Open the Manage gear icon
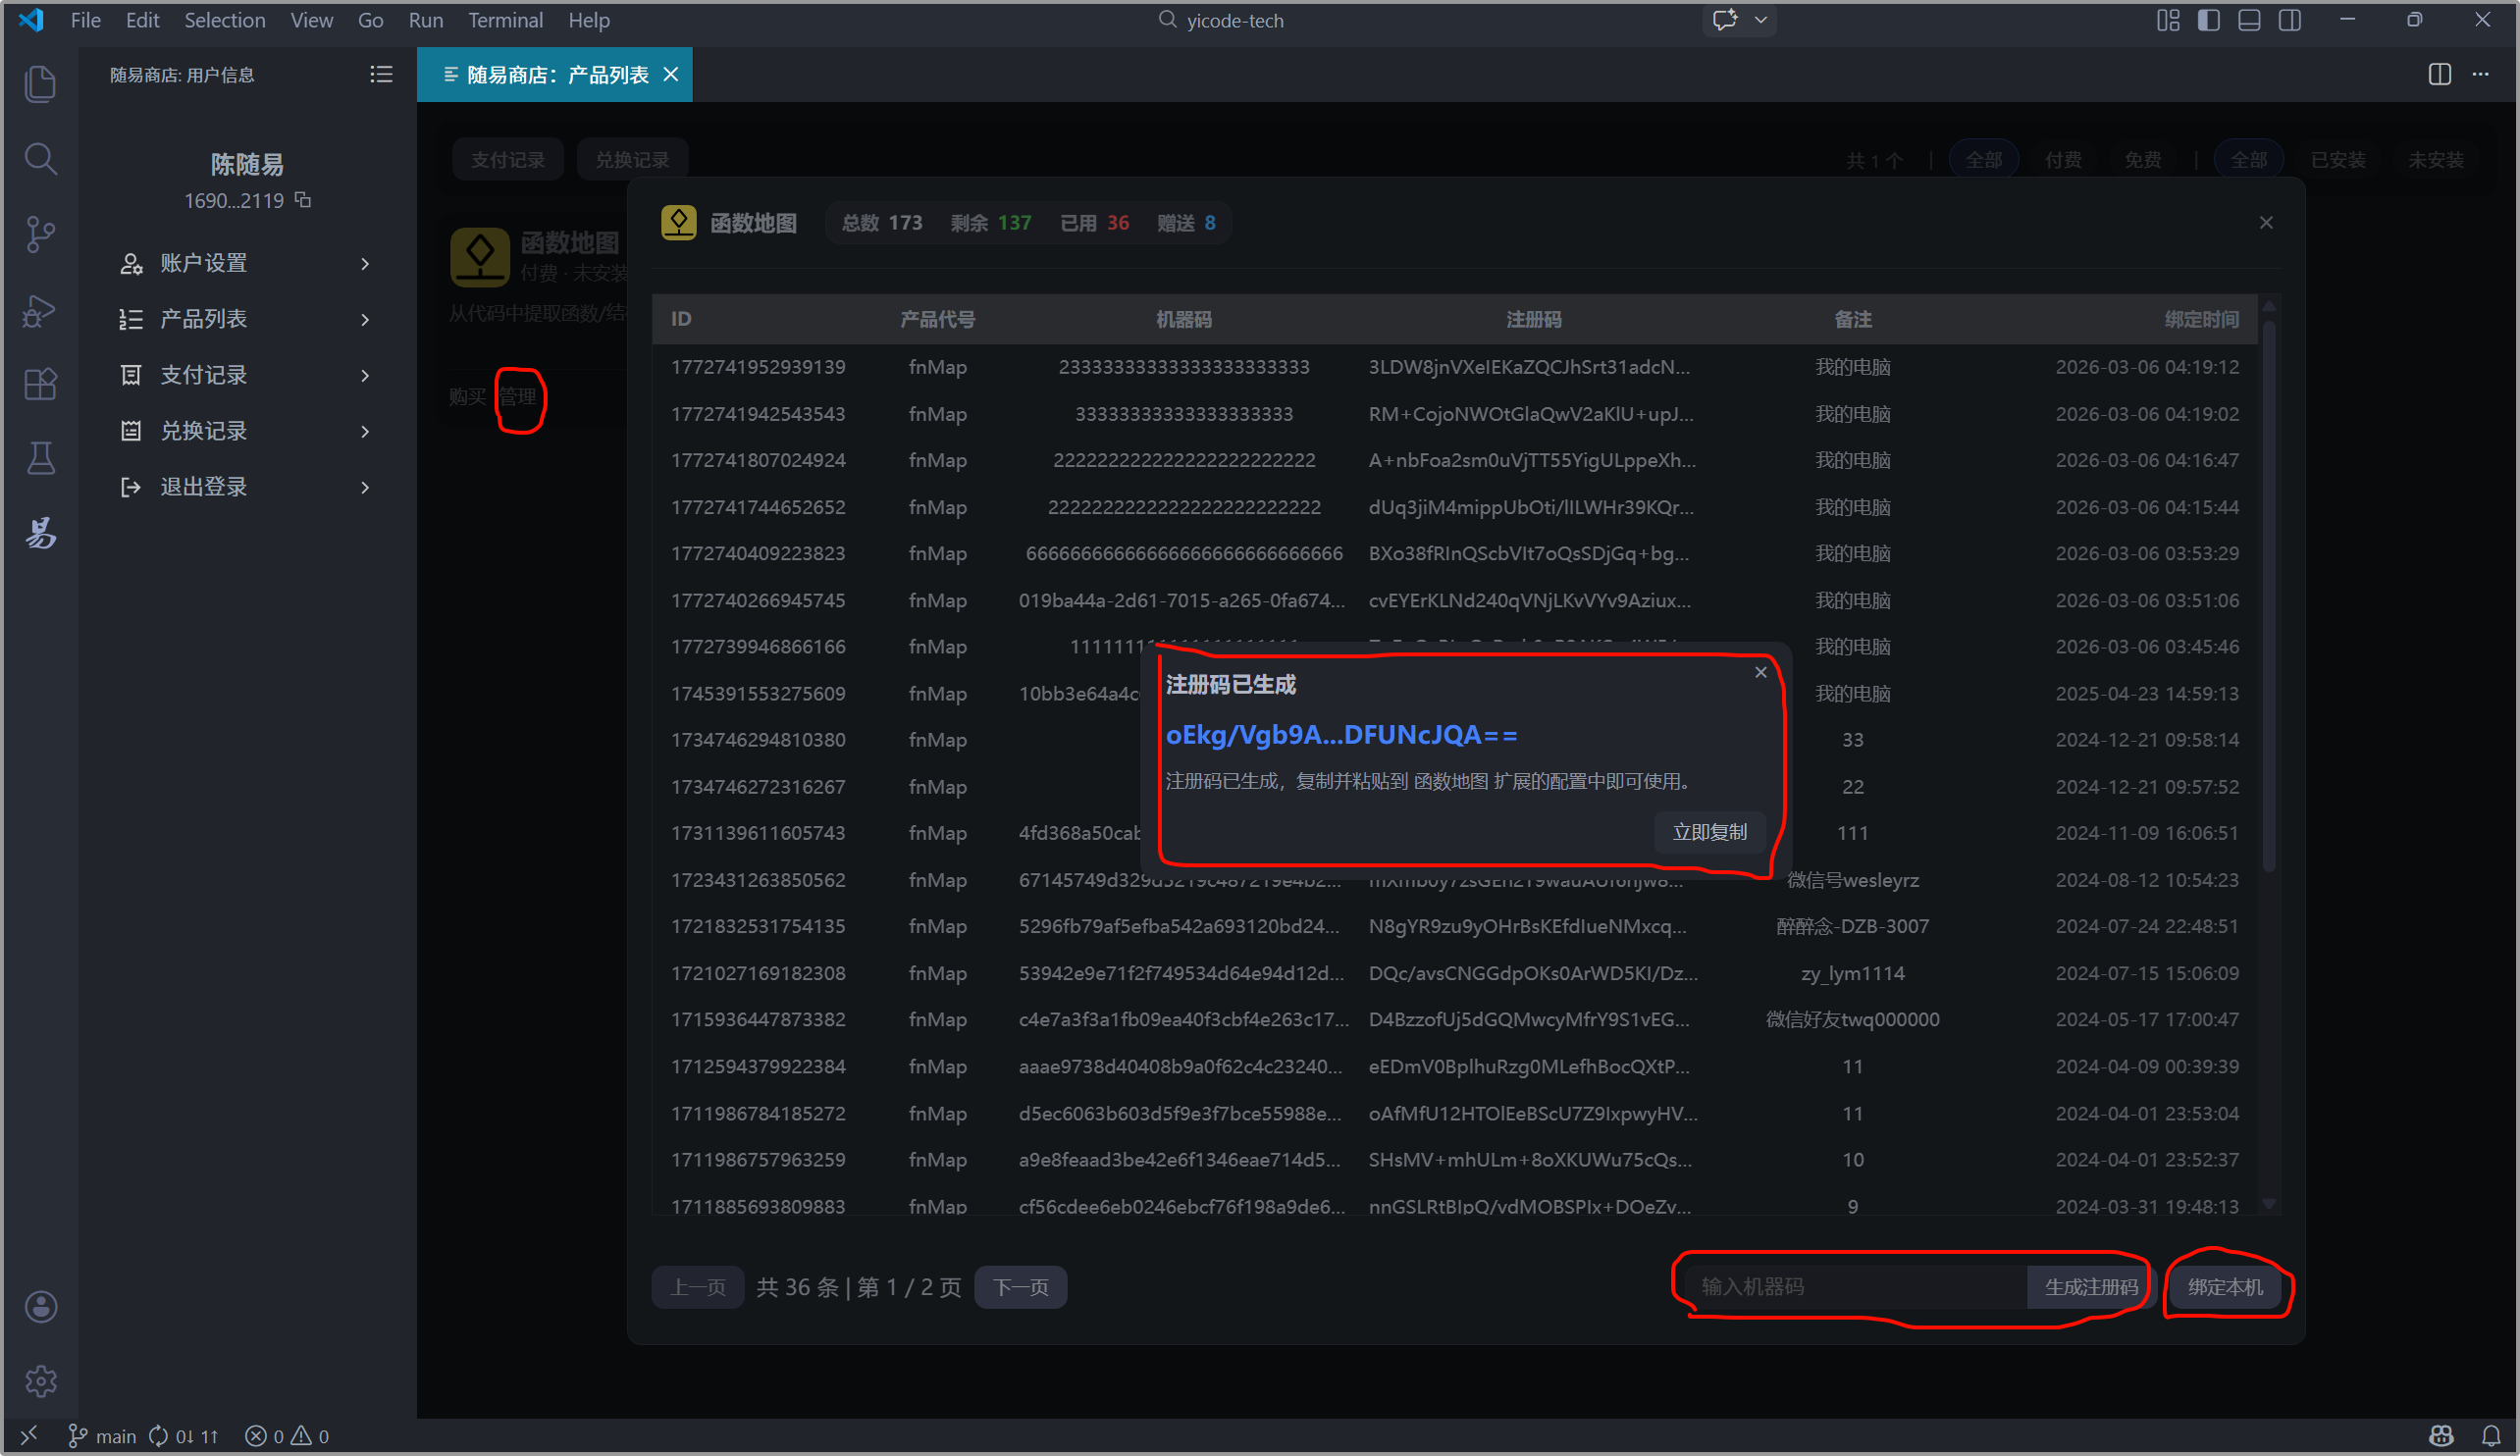 point(40,1381)
